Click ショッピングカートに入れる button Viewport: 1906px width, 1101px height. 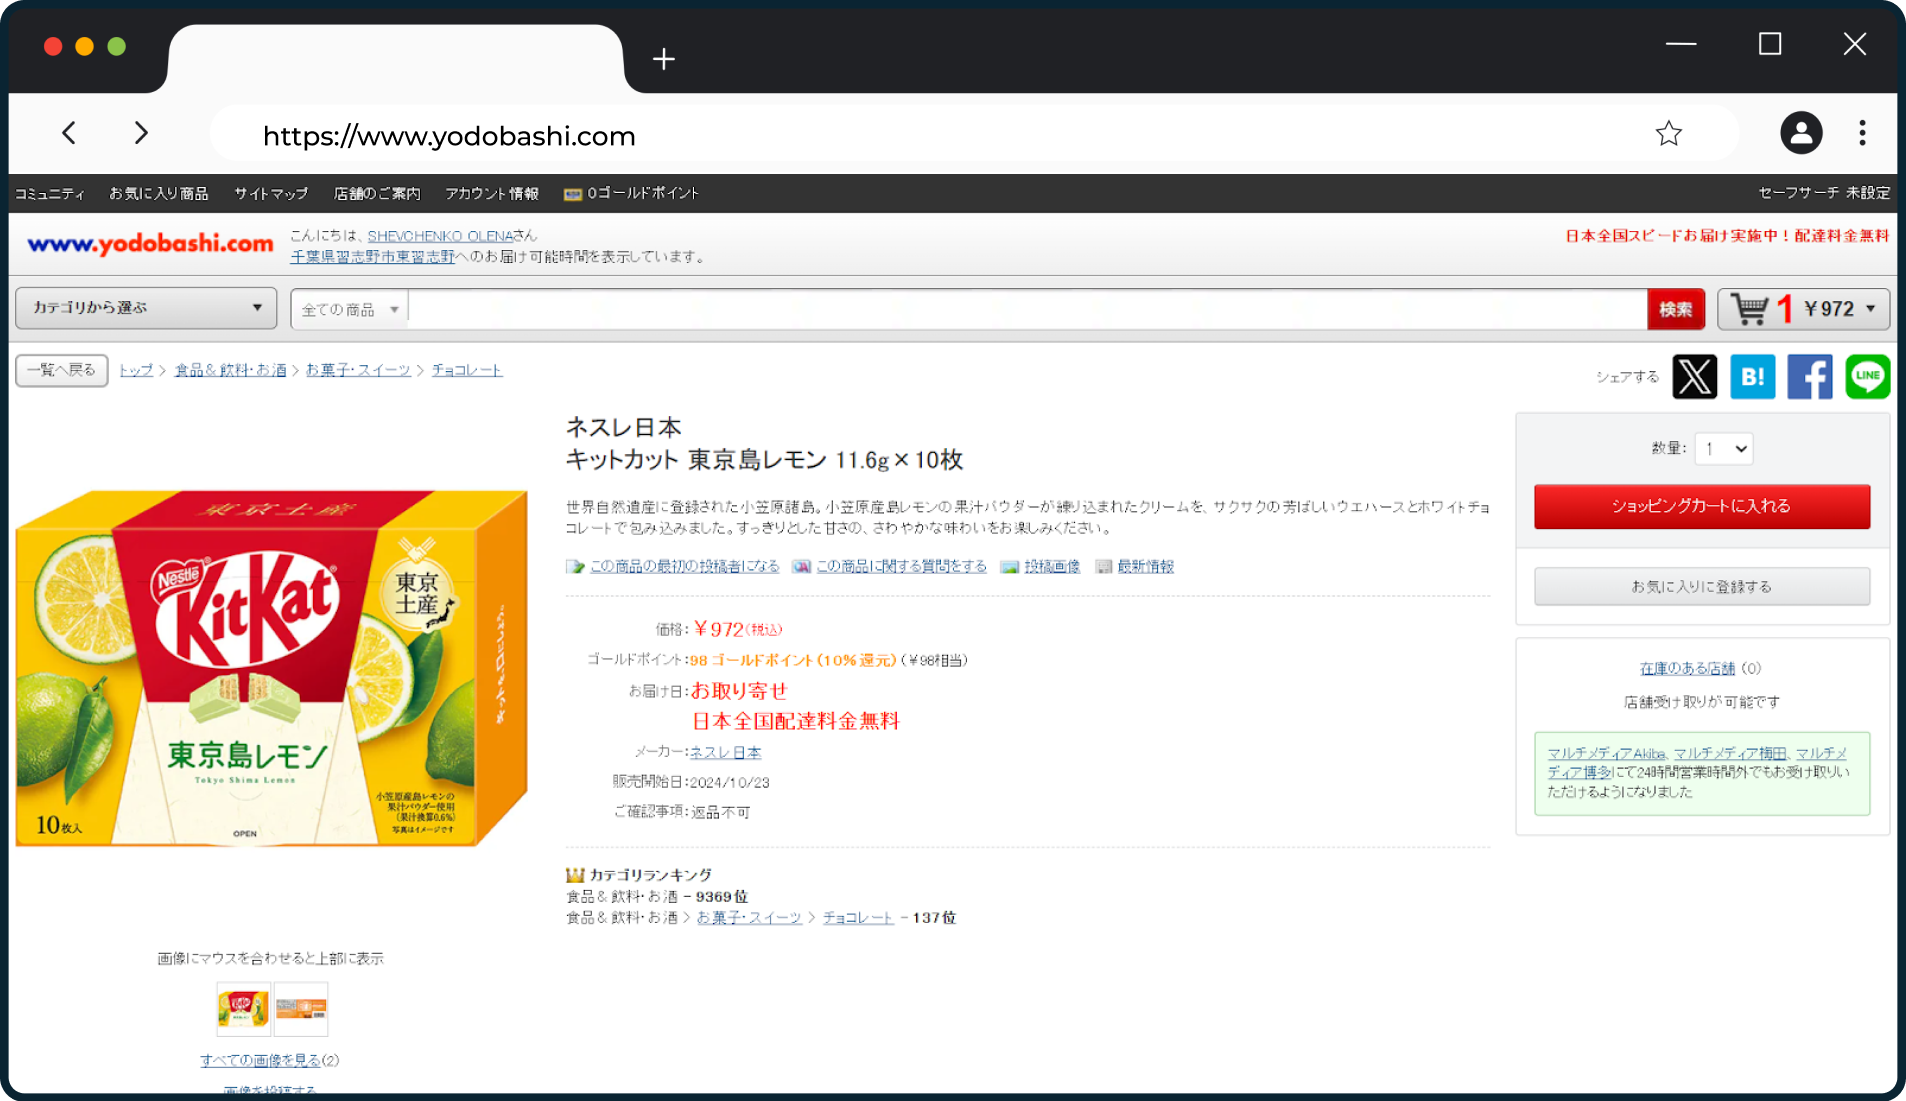pyautogui.click(x=1702, y=506)
